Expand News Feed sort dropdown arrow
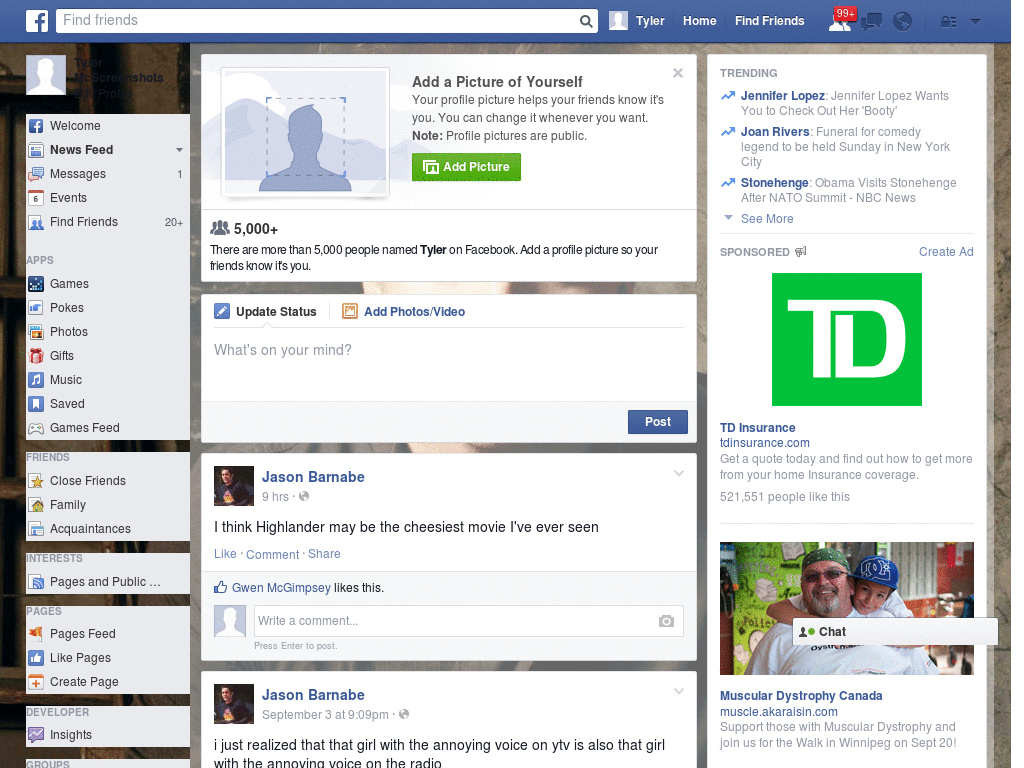The height and width of the screenshot is (768, 1024). 179,150
